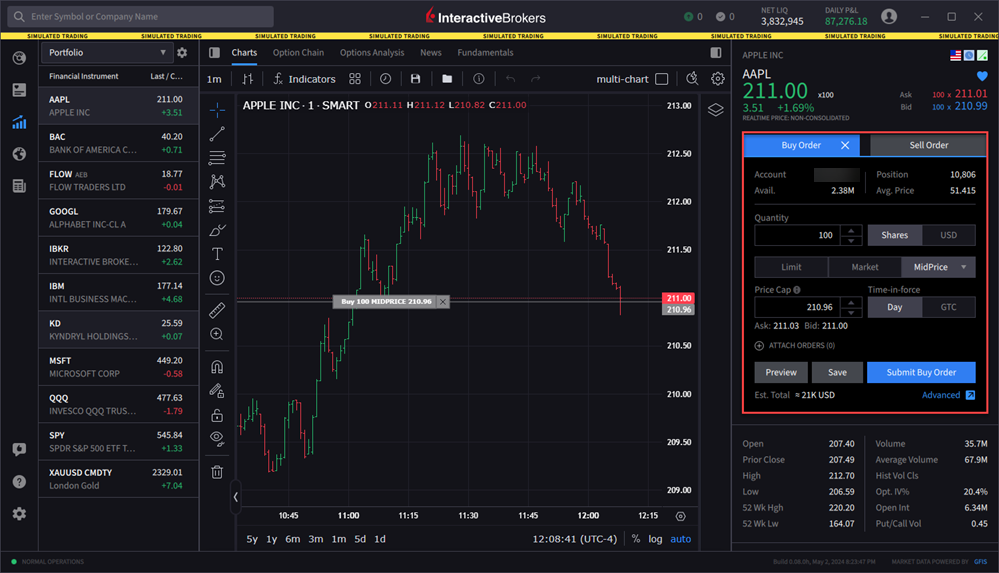999x573 pixels.
Task: Open the chart layout templates grid
Action: click(355, 79)
